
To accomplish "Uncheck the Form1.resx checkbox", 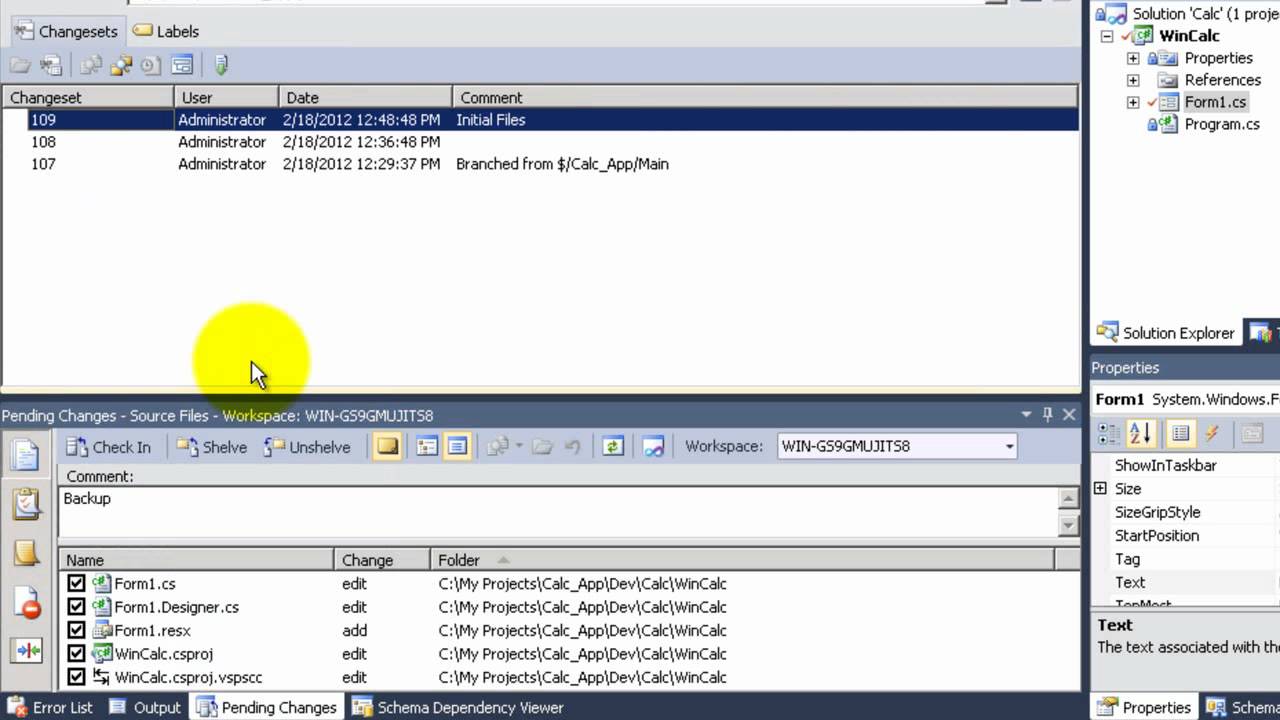I will 76,630.
